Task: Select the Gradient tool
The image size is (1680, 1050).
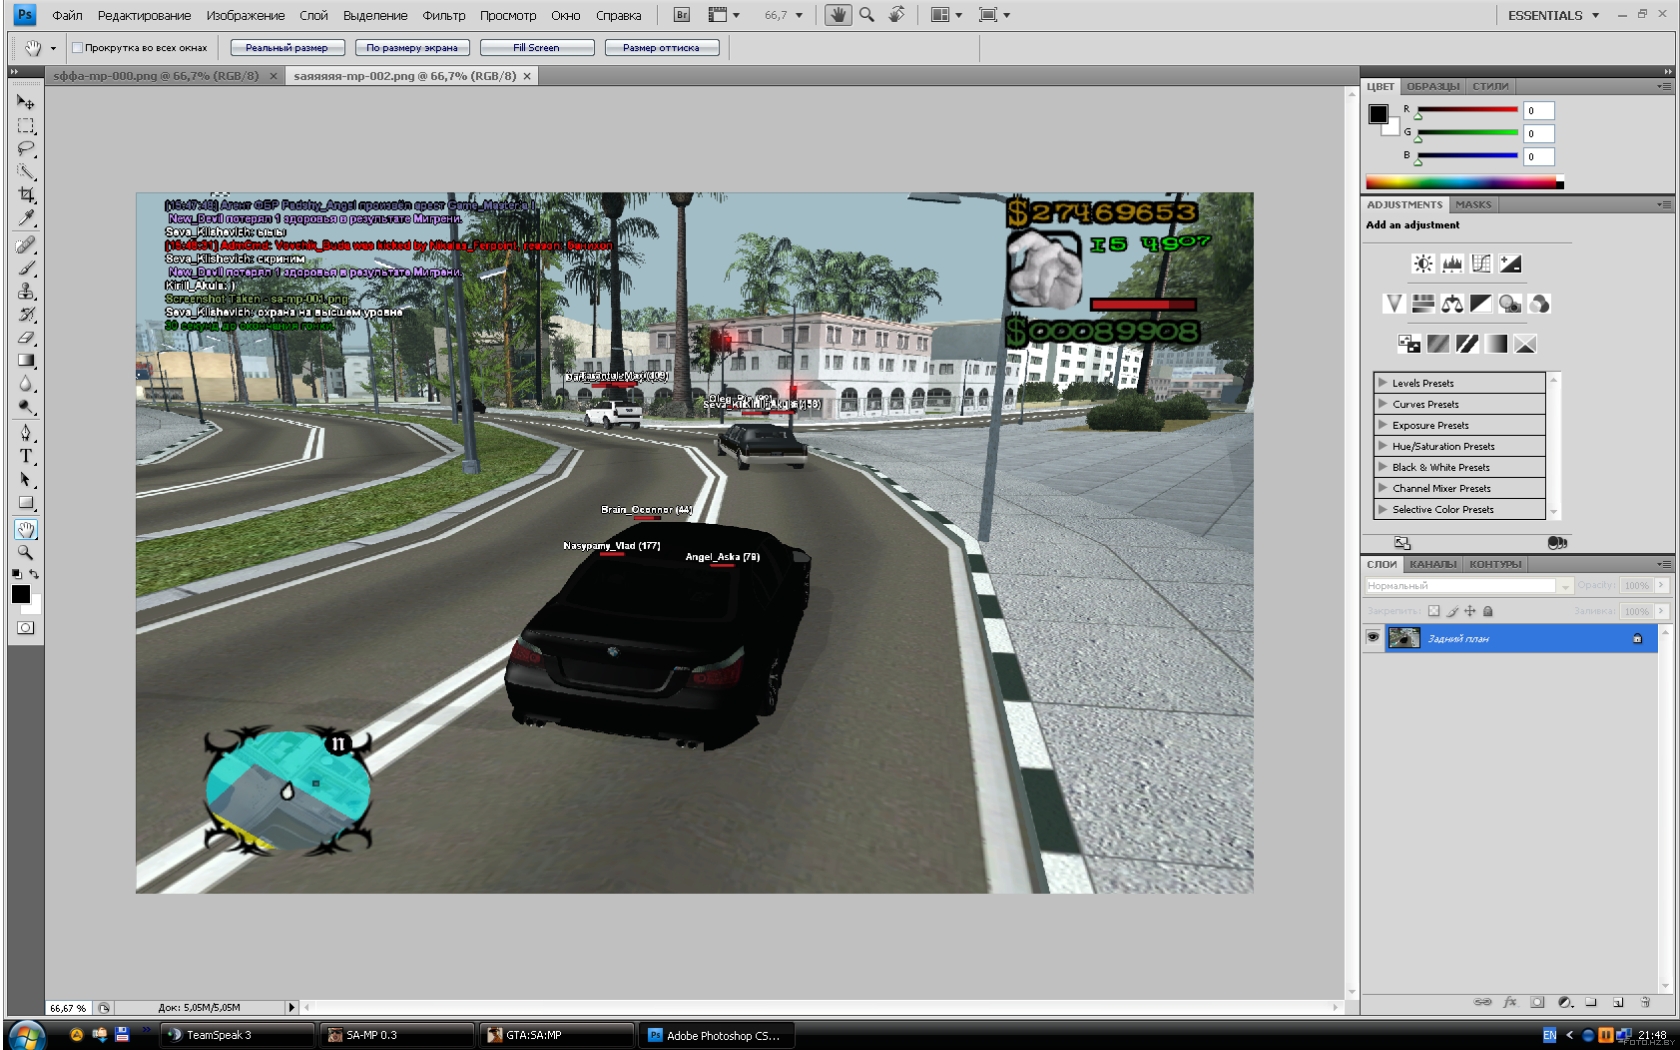Action: 25,361
